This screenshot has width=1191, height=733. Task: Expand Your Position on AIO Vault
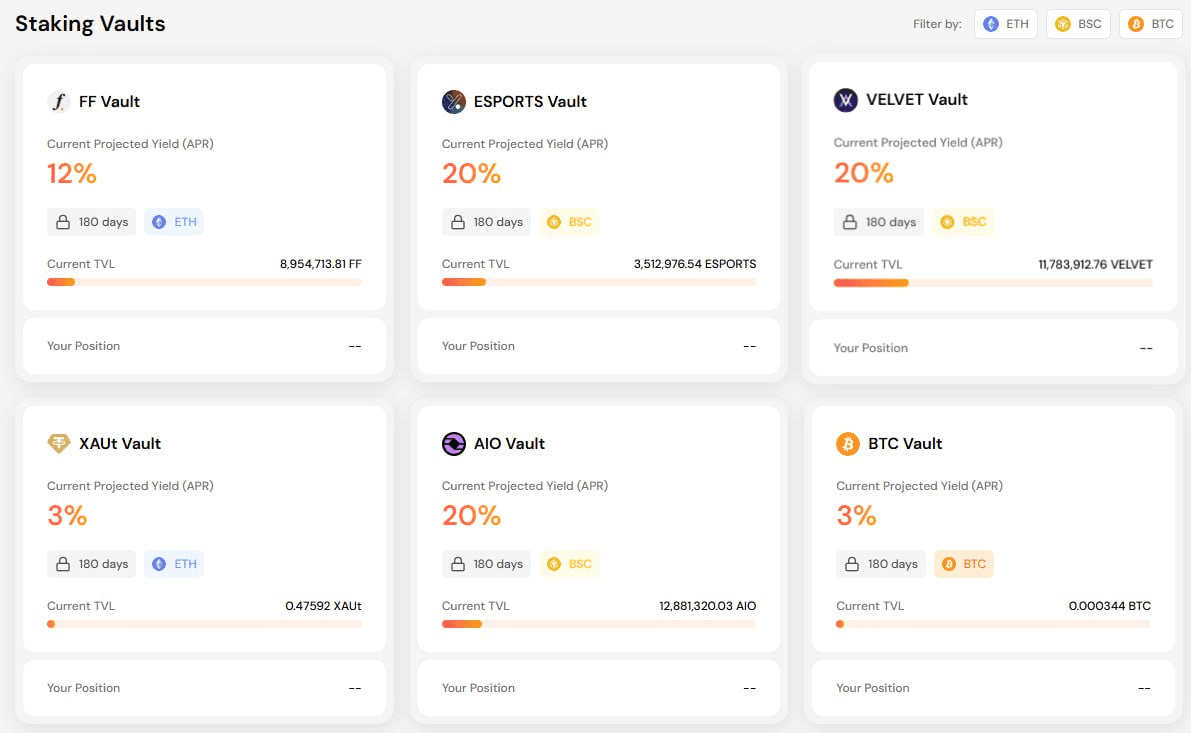[597, 687]
